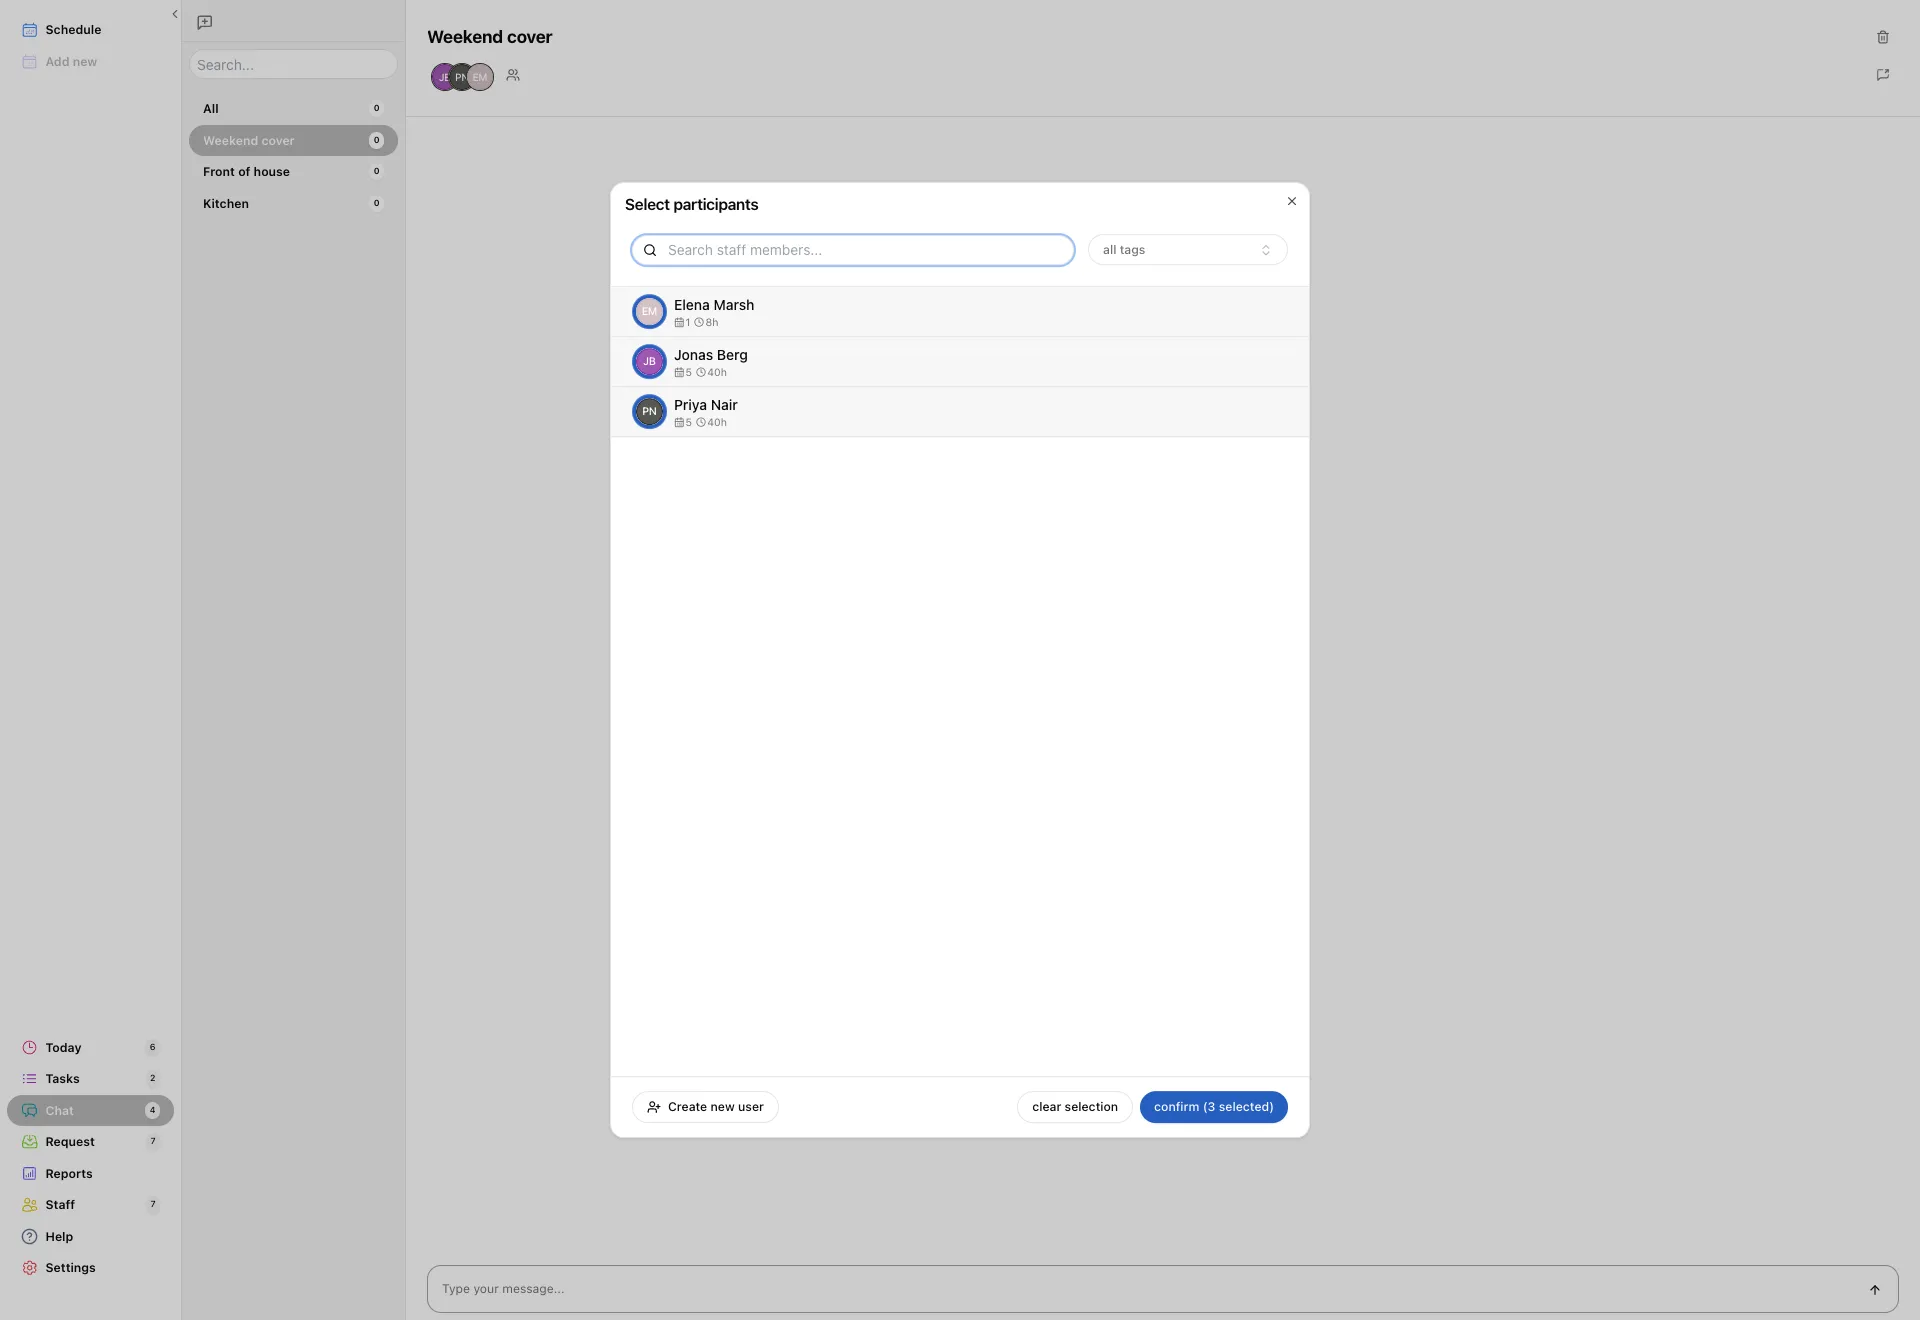This screenshot has height=1320, width=1920.
Task: Confirm the 3 selected participants
Action: 1213,1107
